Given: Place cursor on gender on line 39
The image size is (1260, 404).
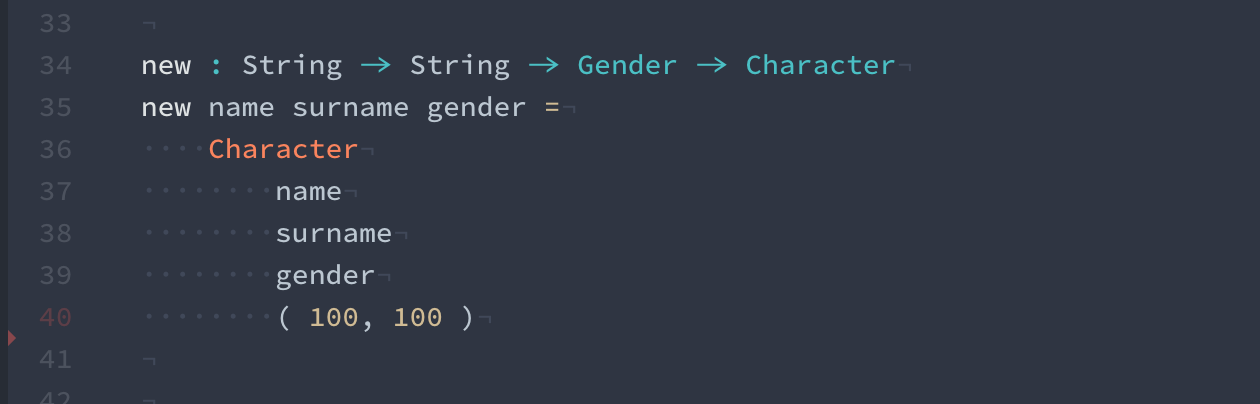Looking at the screenshot, I should click(x=326, y=276).
